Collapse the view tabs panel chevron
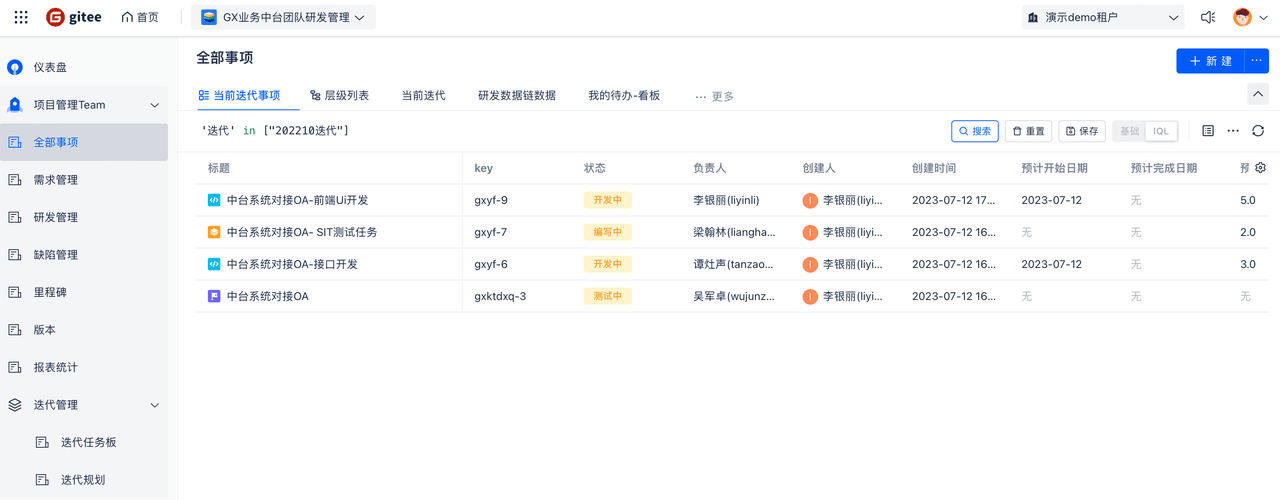The width and height of the screenshot is (1280, 500). tap(1258, 94)
